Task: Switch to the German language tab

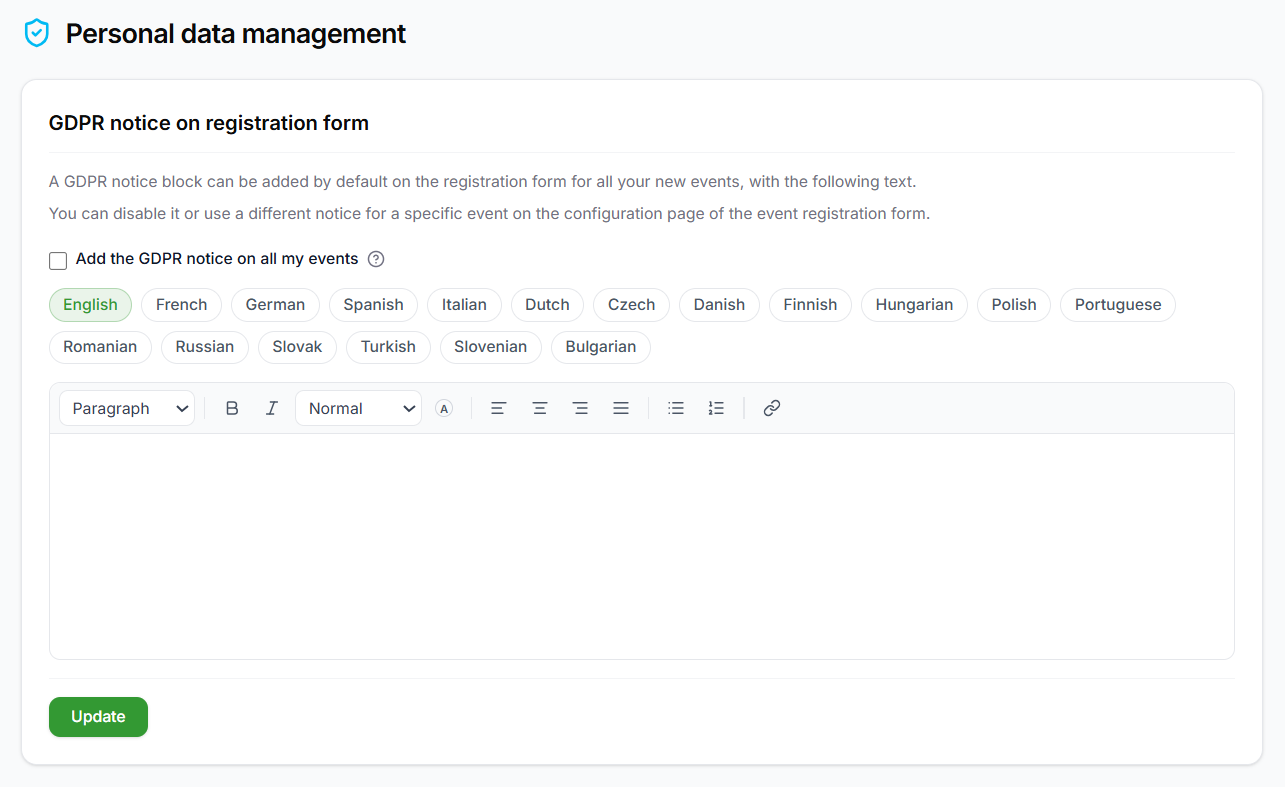Action: coord(275,305)
